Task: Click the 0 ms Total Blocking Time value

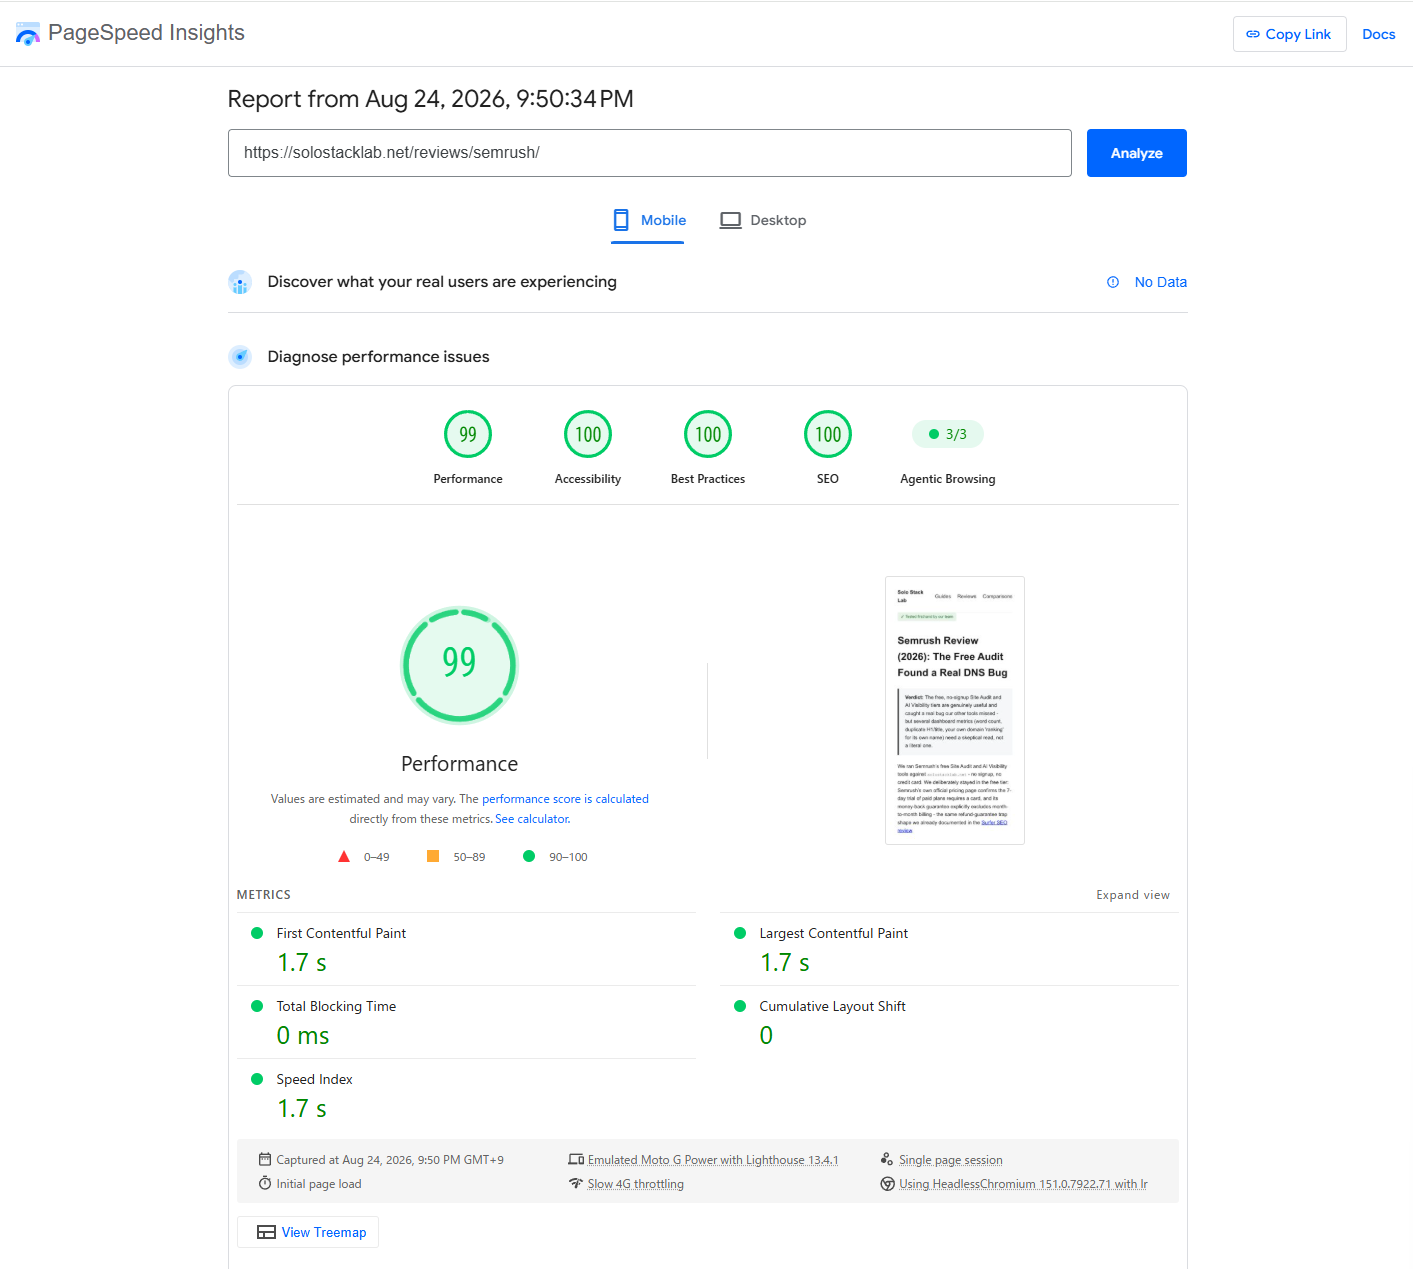Action: (303, 1036)
